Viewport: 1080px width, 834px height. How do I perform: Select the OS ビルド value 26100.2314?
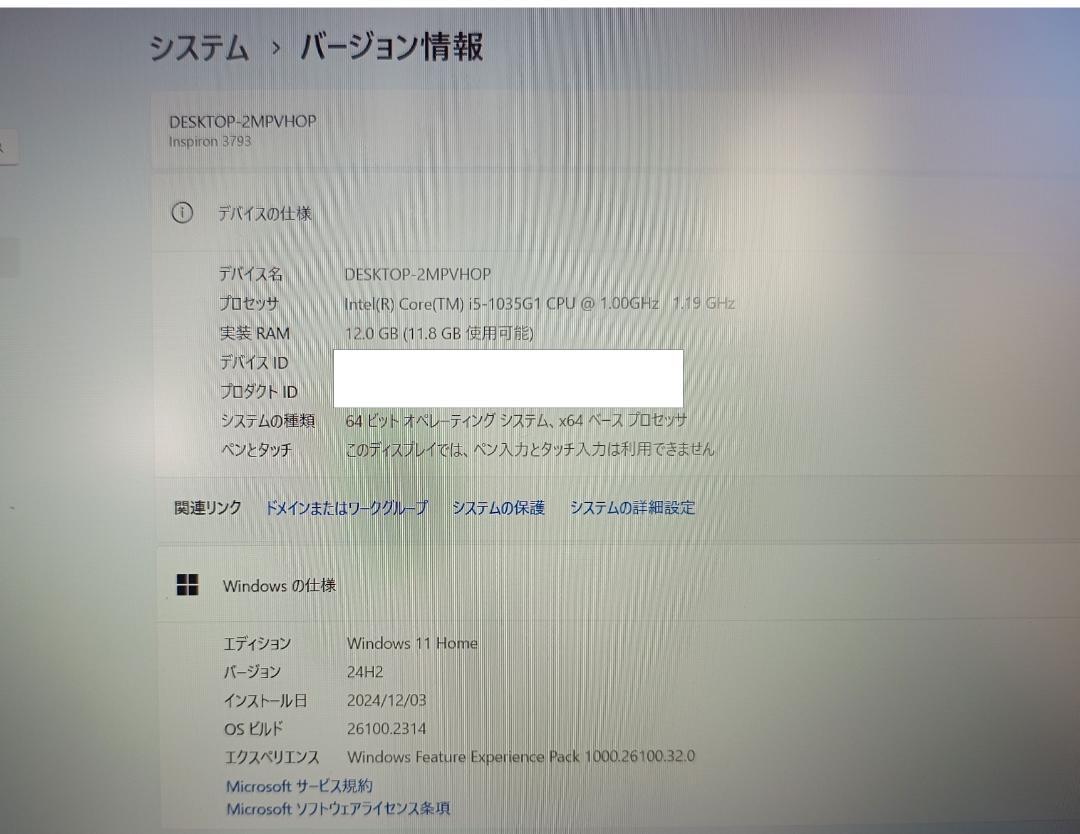point(386,729)
